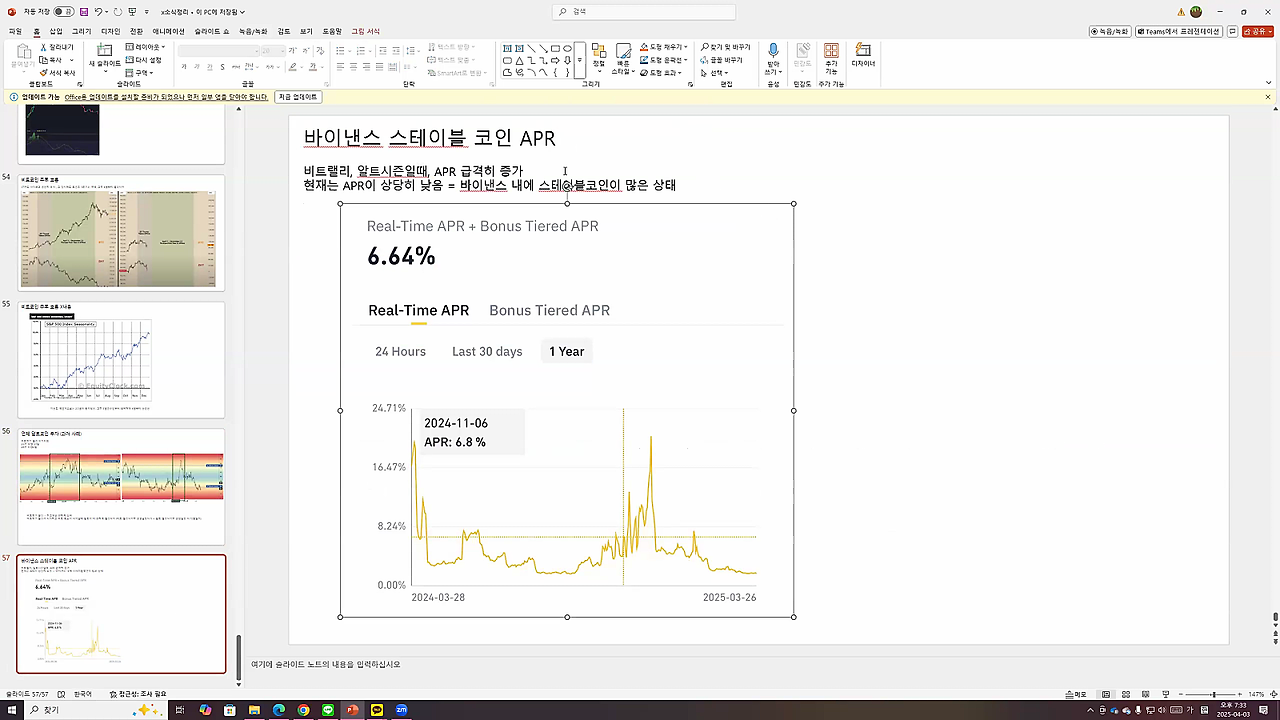Image resolution: width=1280 pixels, height=720 pixels.
Task: Collapse the ribbon with the chevron arrow
Action: click(1267, 84)
